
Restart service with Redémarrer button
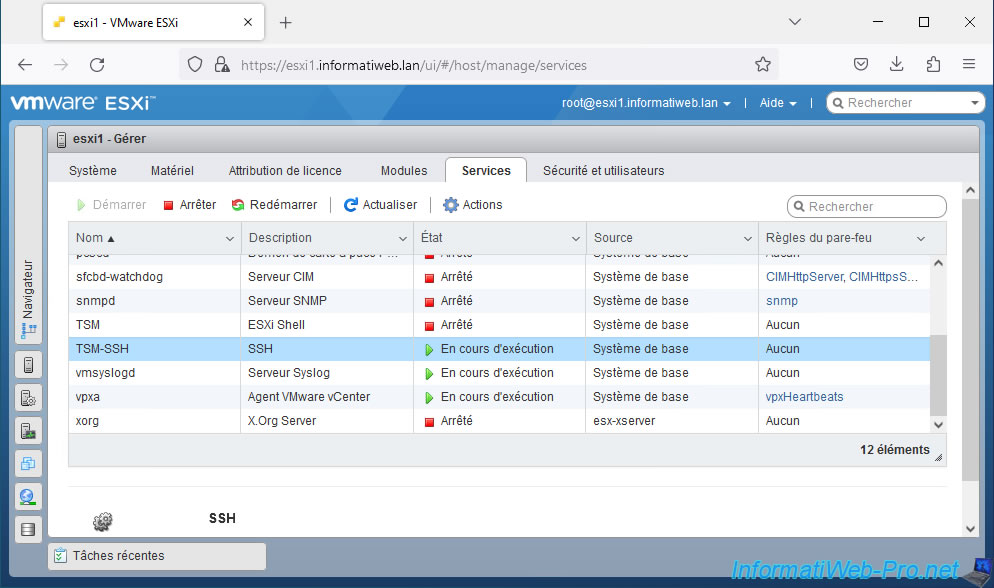click(x=274, y=205)
